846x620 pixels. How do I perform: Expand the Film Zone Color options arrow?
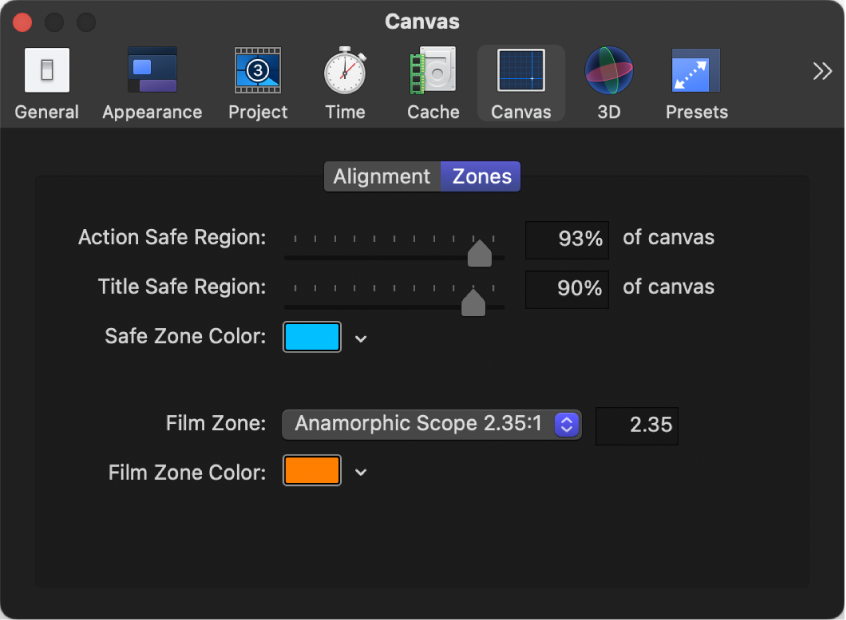[360, 472]
